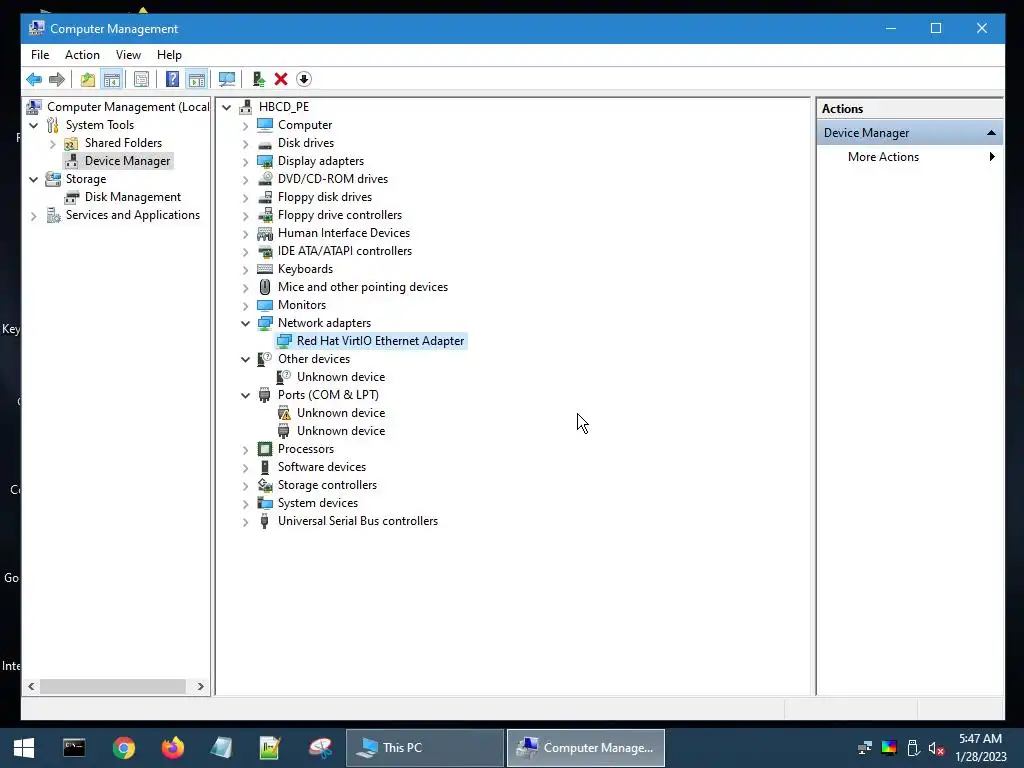The height and width of the screenshot is (768, 1024).
Task: Open the Help menu
Action: pos(169,55)
